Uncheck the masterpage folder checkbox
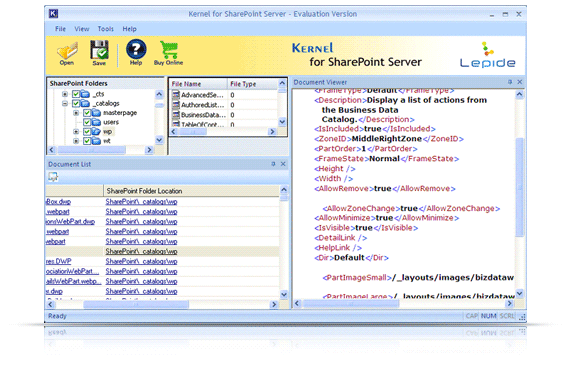This screenshot has width=570, height=366. click(87, 113)
